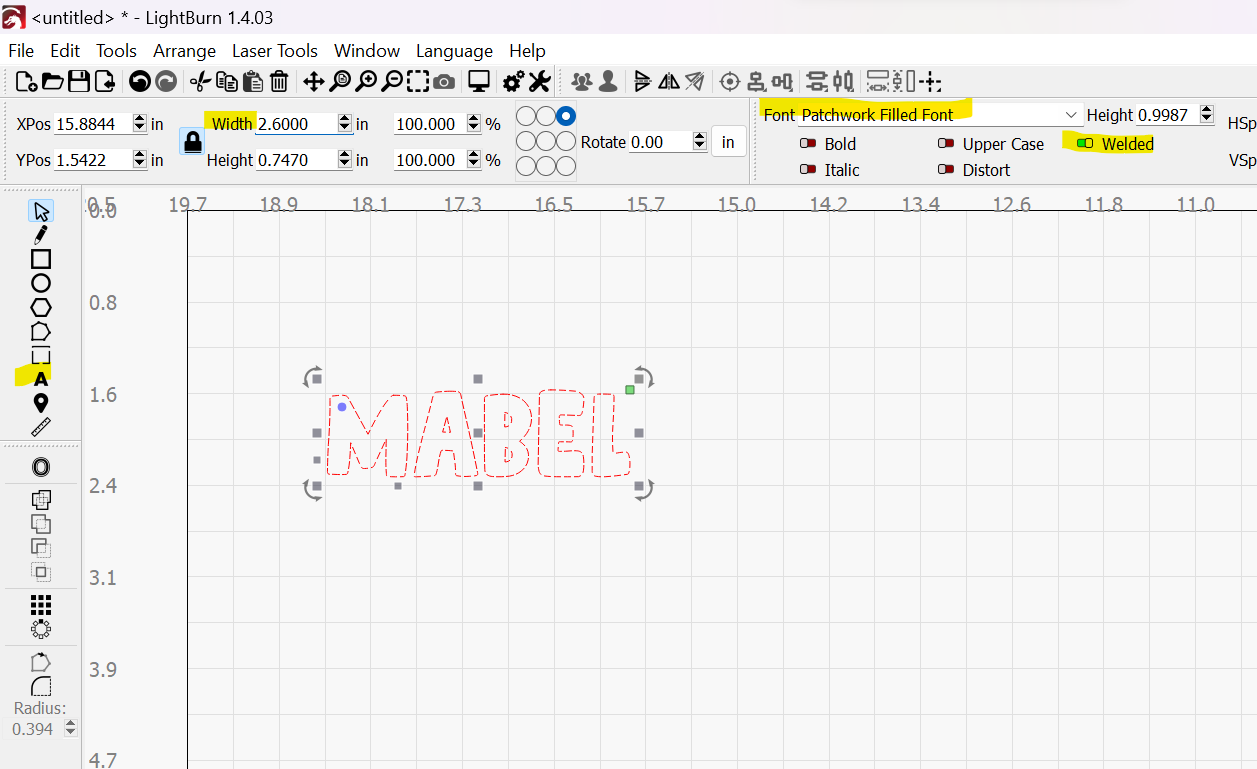
Task: Choose the Measure ruler tool
Action: 41,427
